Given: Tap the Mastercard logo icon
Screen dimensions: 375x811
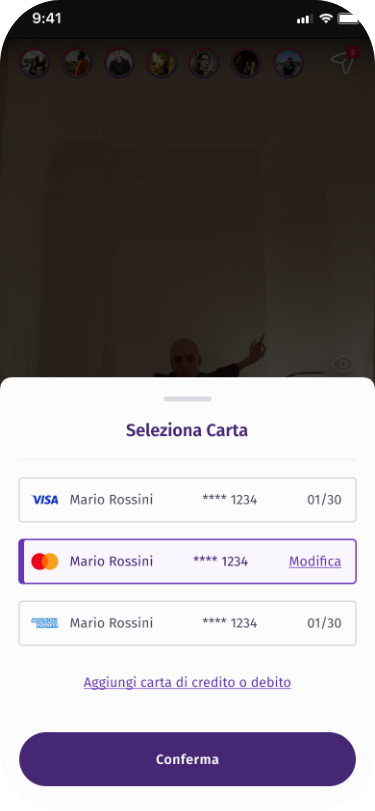Looking at the screenshot, I should point(45,561).
